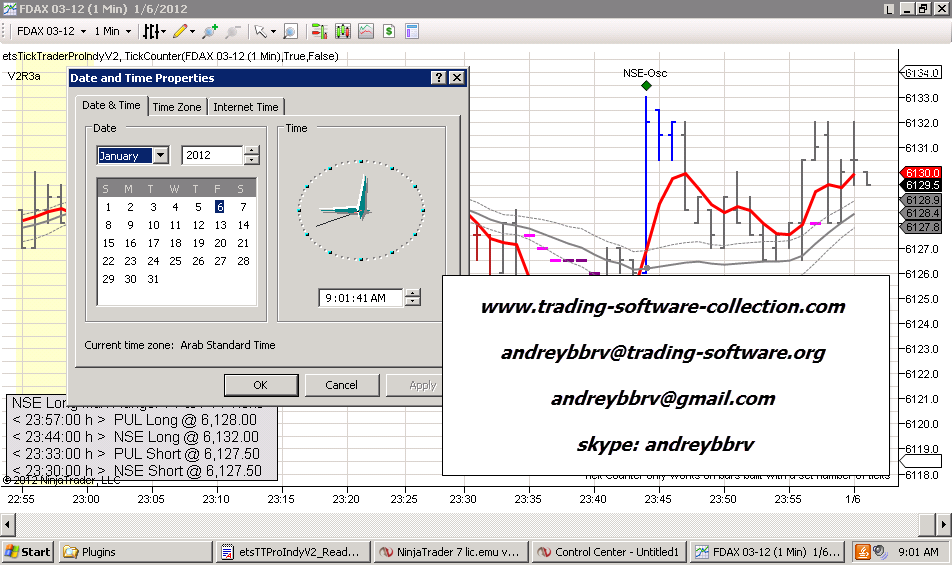Screen dimensions: 952x565
Task: Open the chart properties icon
Action: 414,31
